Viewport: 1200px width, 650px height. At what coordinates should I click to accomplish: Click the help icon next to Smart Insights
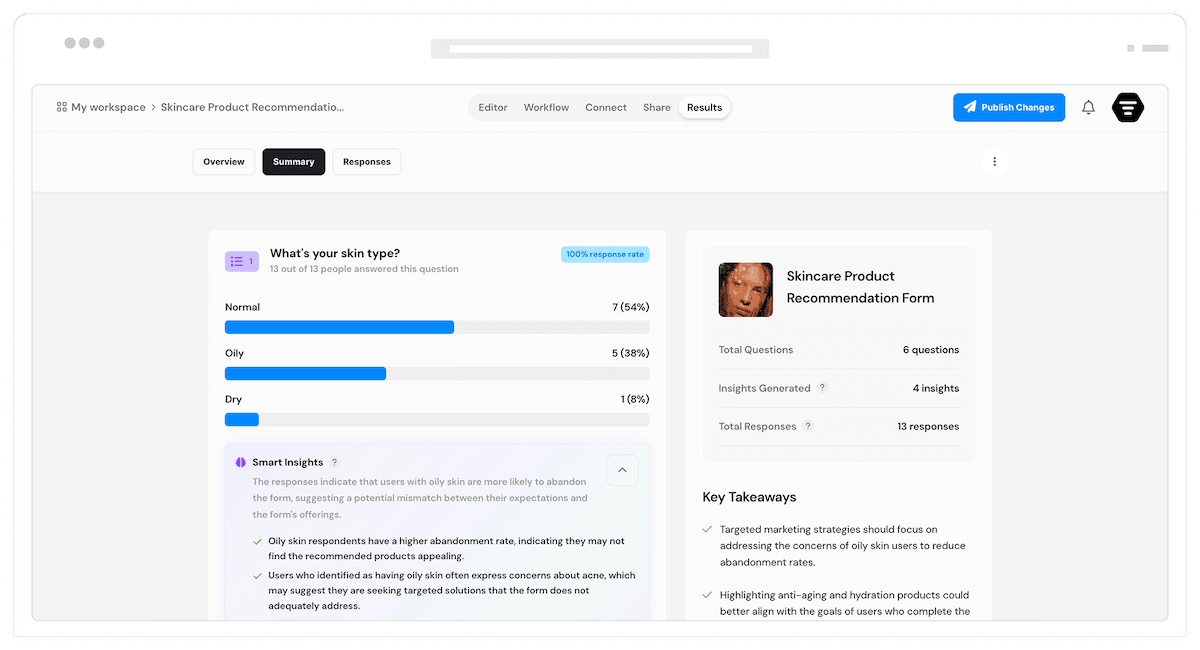334,462
